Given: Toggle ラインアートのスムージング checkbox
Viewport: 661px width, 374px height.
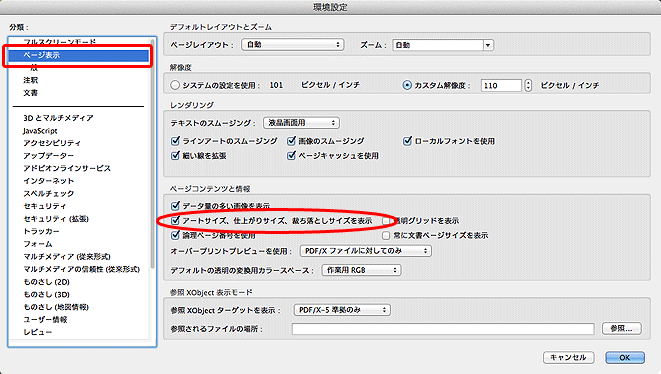Looking at the screenshot, I should coord(175,141).
